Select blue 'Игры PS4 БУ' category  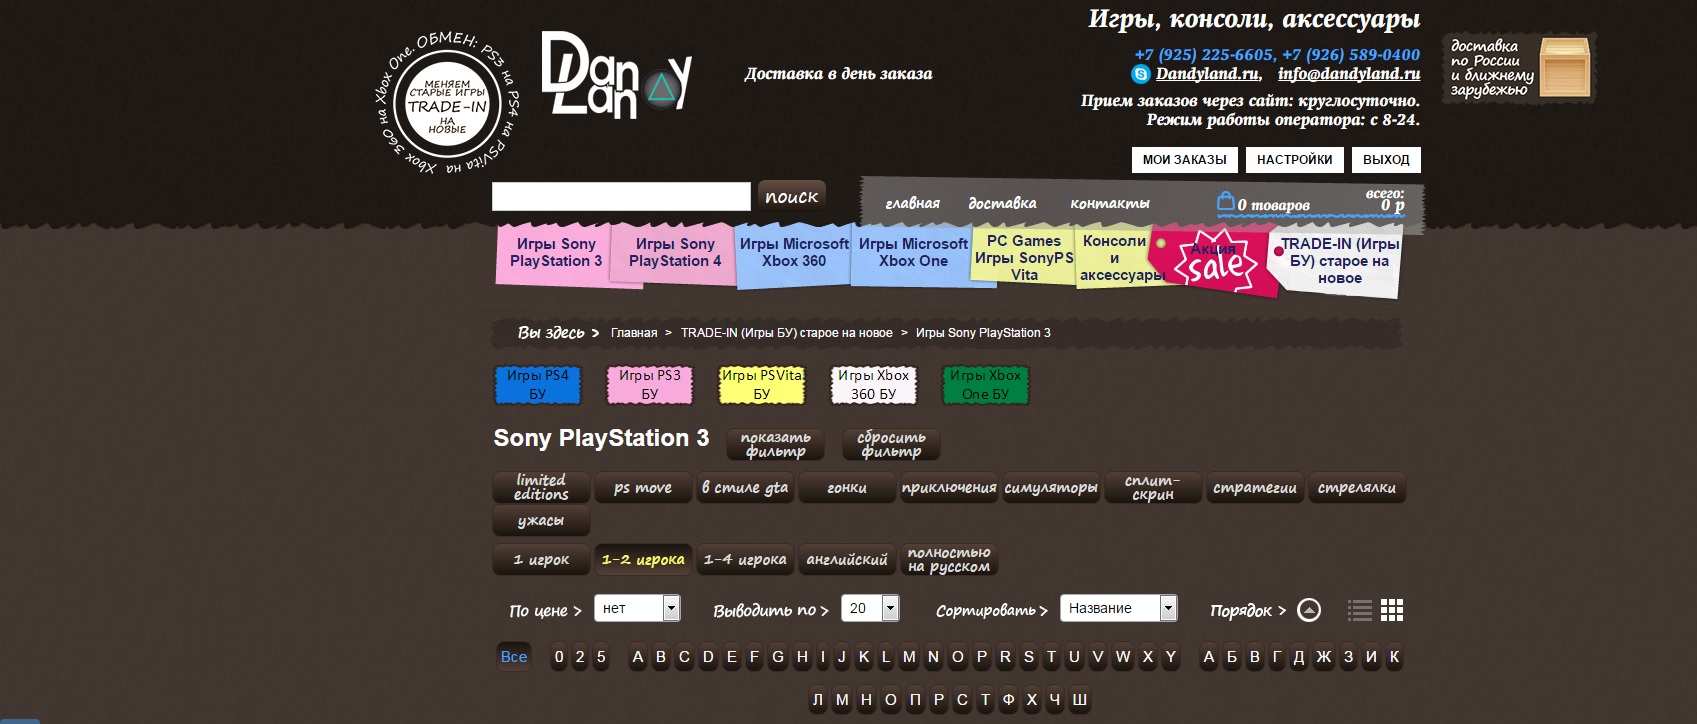point(538,385)
